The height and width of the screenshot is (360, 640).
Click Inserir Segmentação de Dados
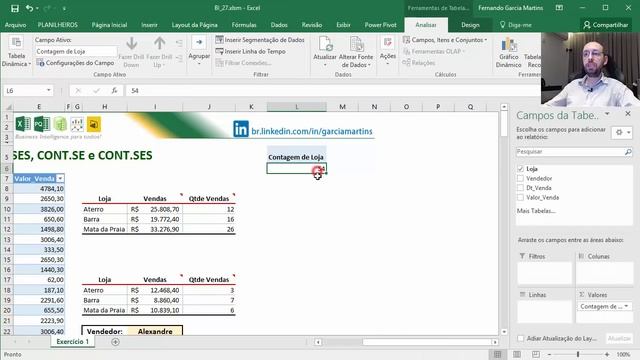(x=260, y=40)
